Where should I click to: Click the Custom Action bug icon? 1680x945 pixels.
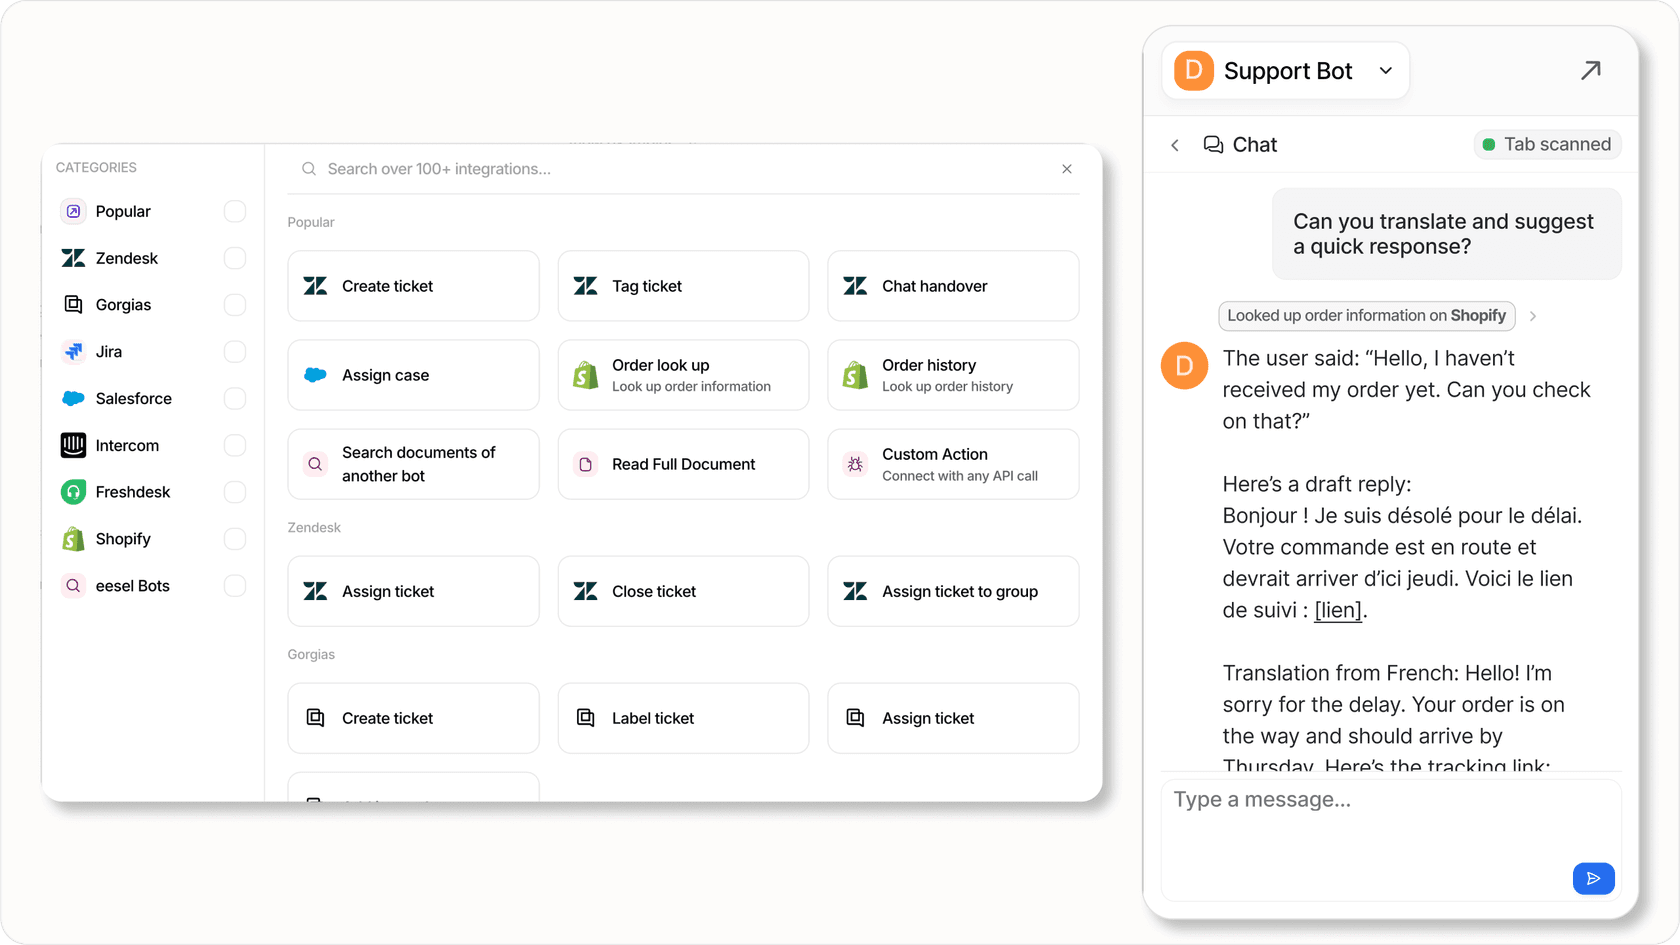855,464
